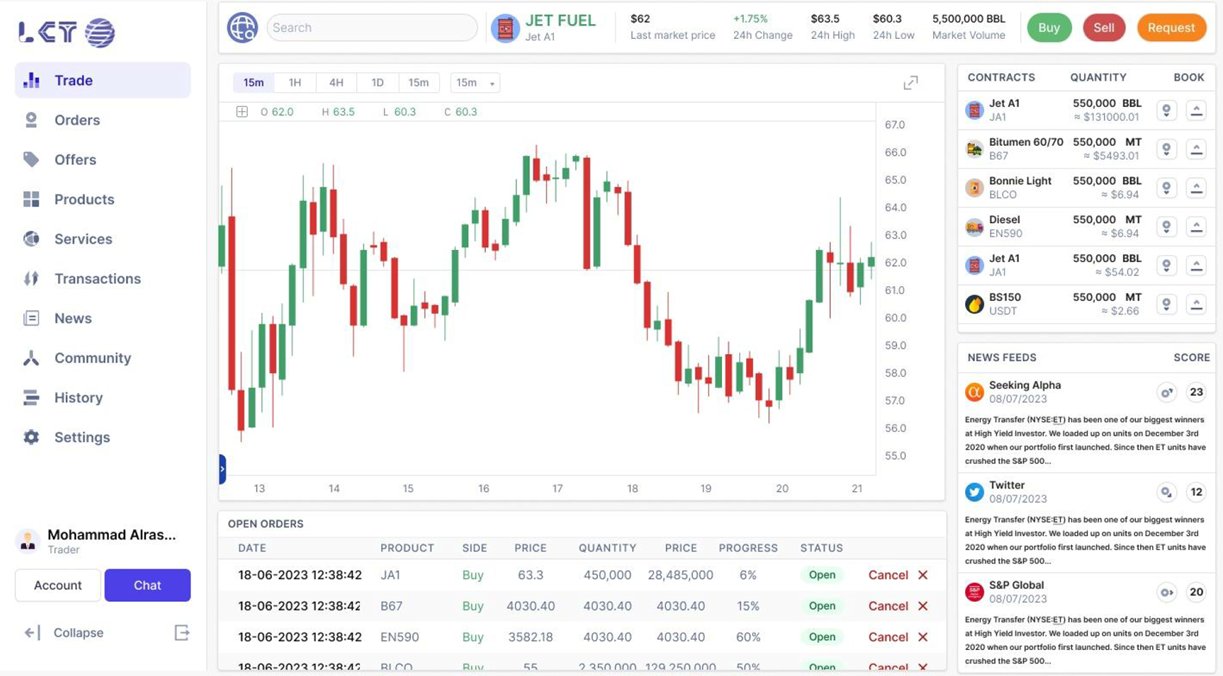Click the X icon on JA1 order
This screenshot has height=676, width=1223.
pyautogui.click(x=923, y=575)
